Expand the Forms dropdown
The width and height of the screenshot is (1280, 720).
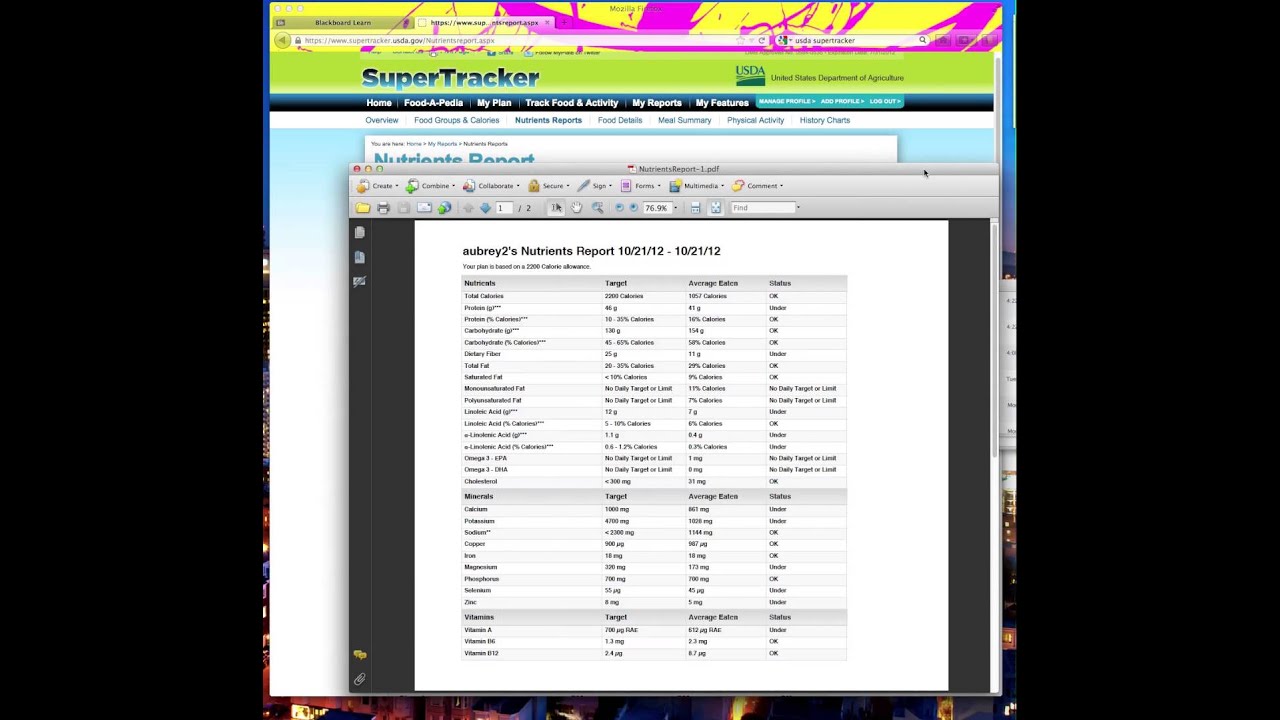click(x=641, y=186)
